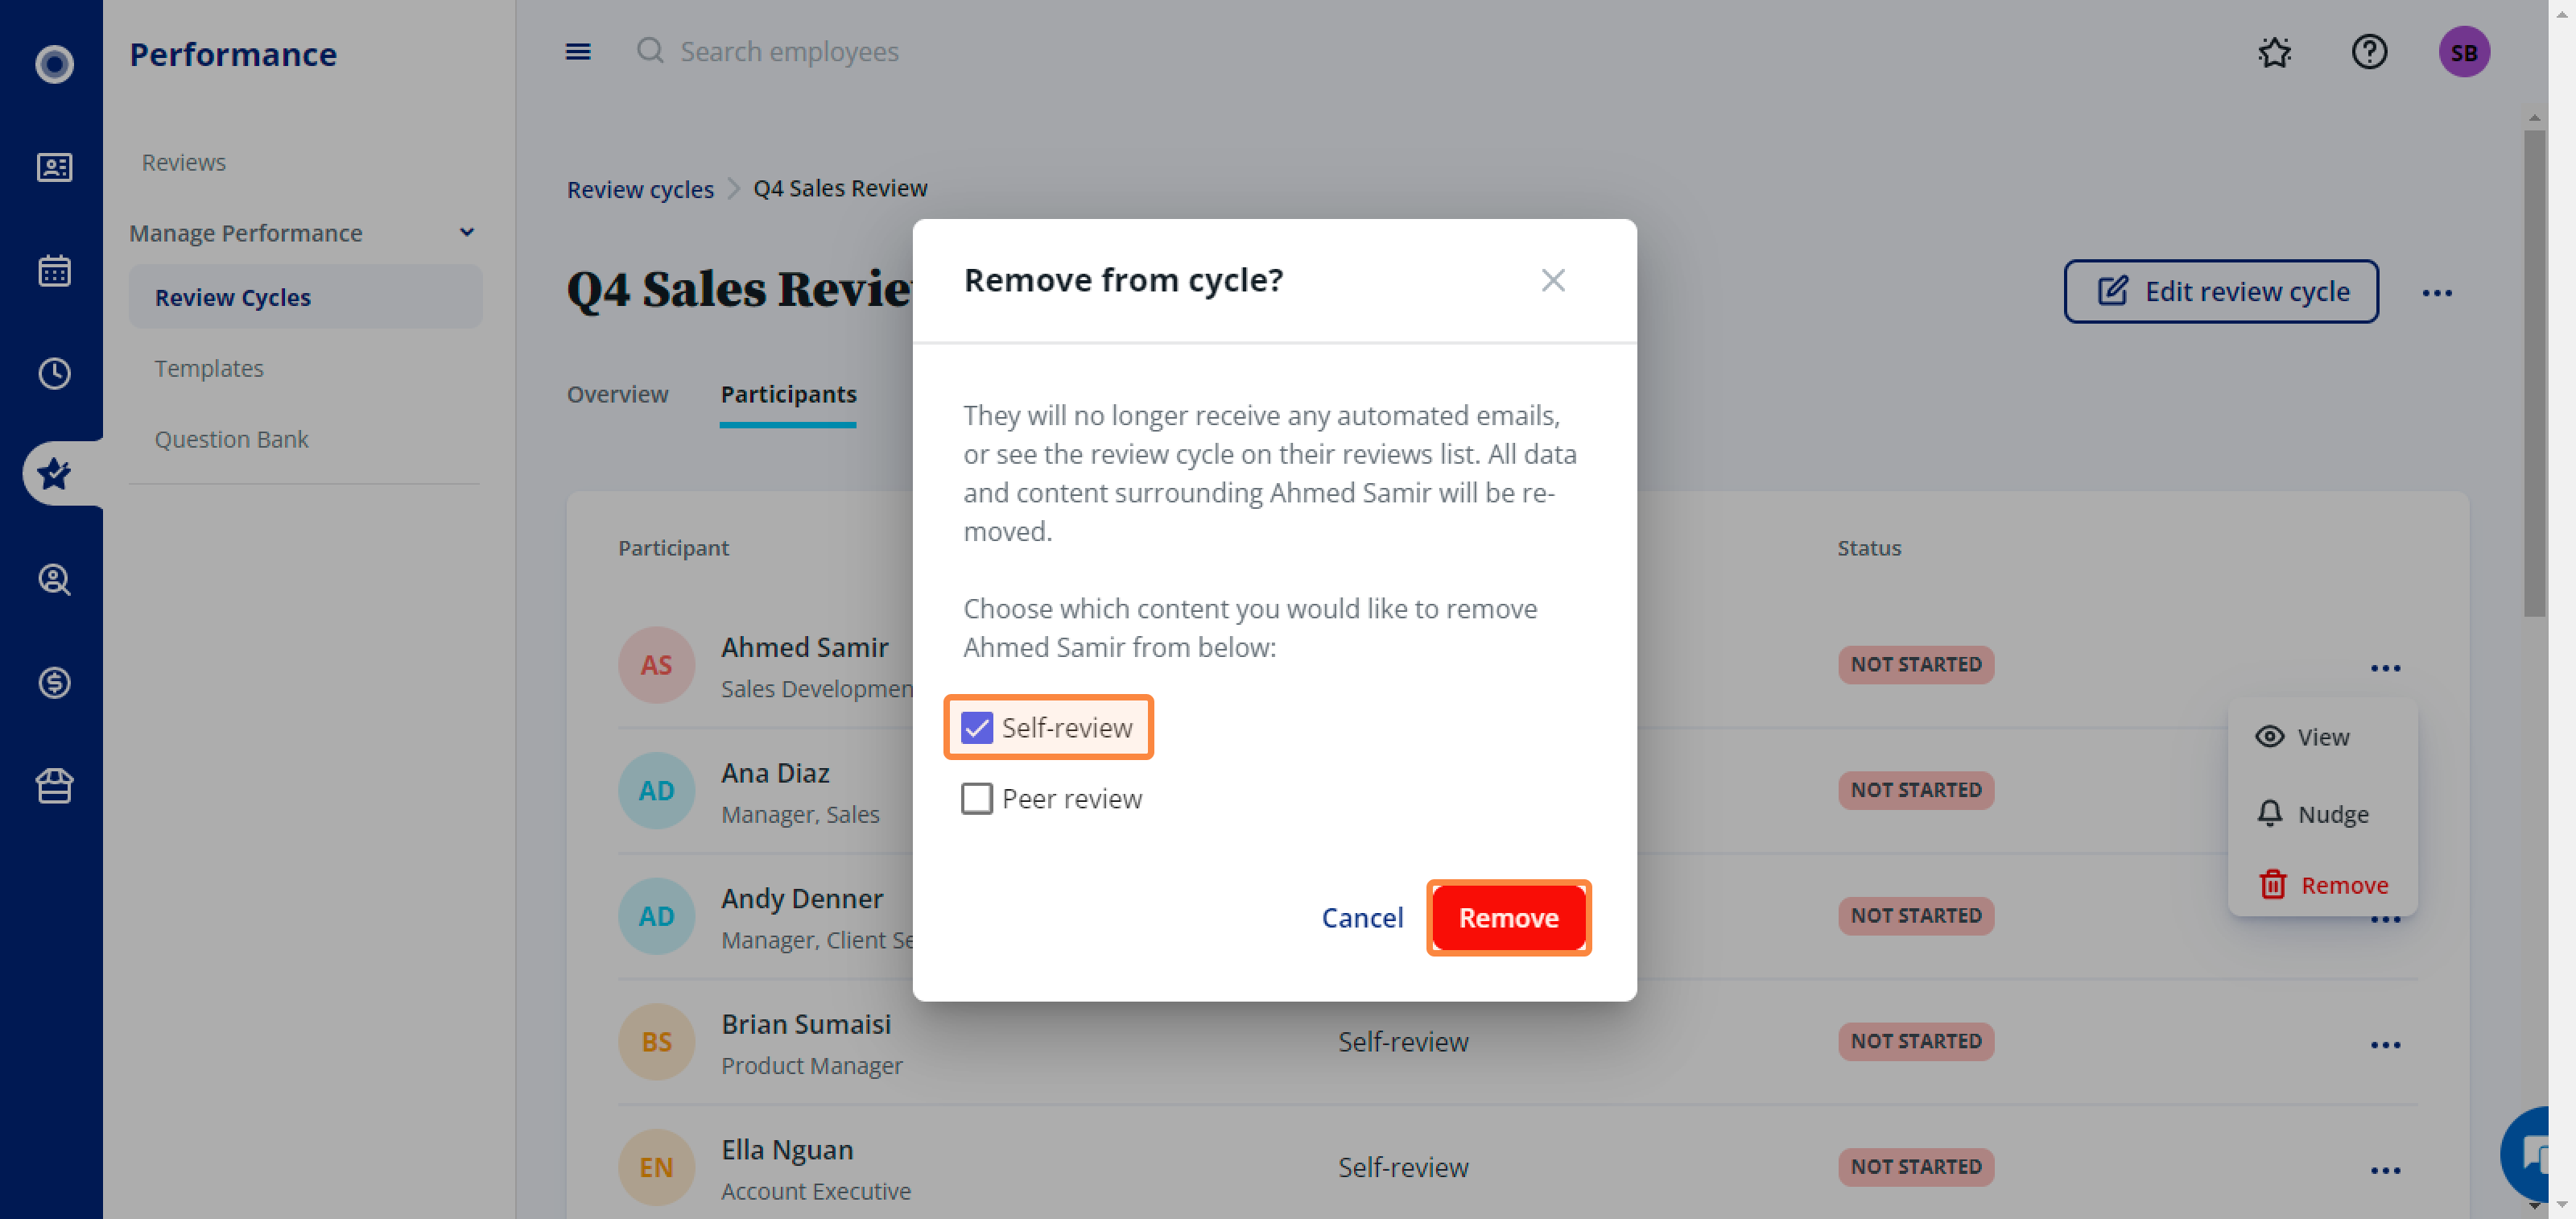Image resolution: width=2576 pixels, height=1219 pixels.
Task: Open the recruiting person-search sidebar icon
Action: pyautogui.click(x=54, y=579)
